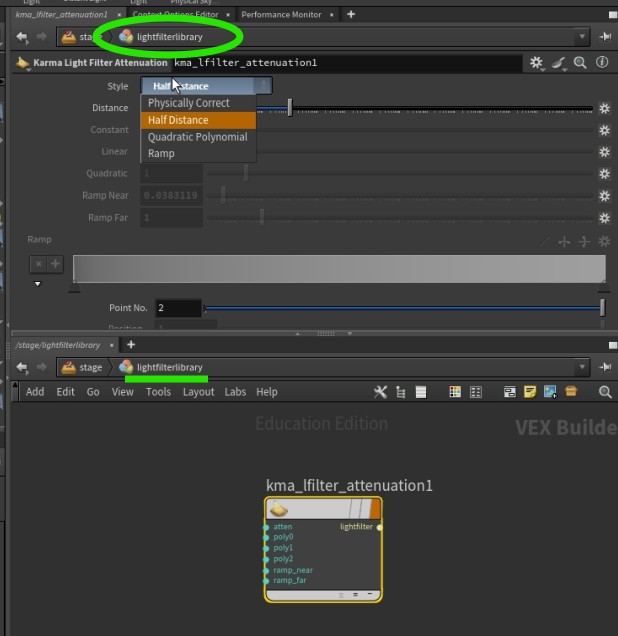Screen dimensions: 618x636
Task: Add a new pane tab in network editor
Action: point(131,345)
